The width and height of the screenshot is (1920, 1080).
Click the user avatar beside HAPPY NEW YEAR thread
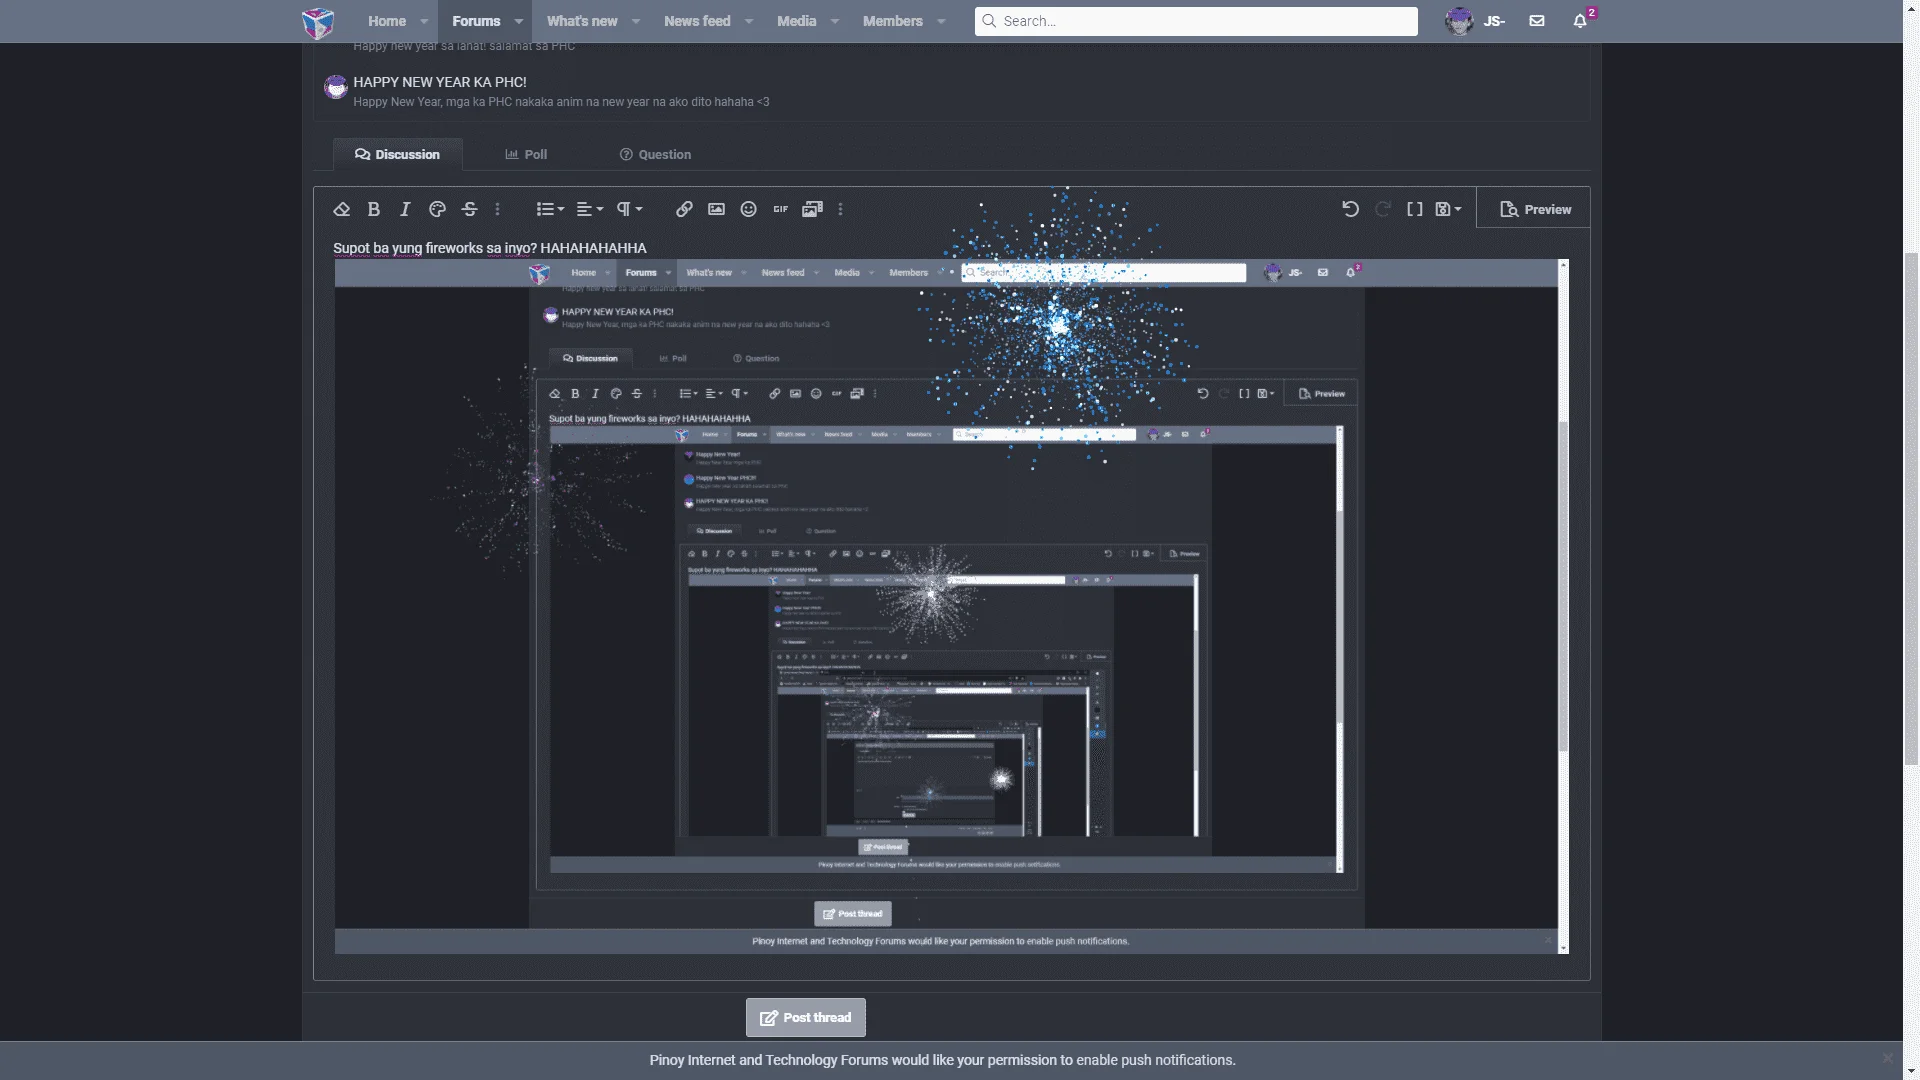[336, 87]
